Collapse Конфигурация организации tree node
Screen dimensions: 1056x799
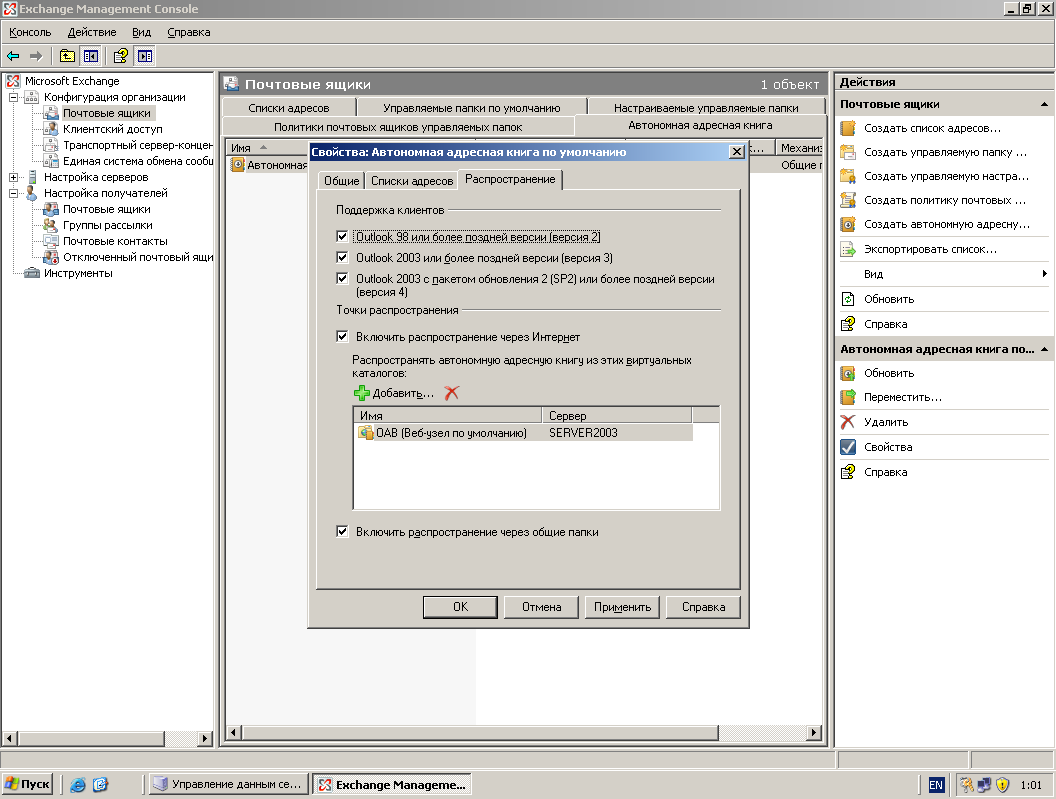13,97
